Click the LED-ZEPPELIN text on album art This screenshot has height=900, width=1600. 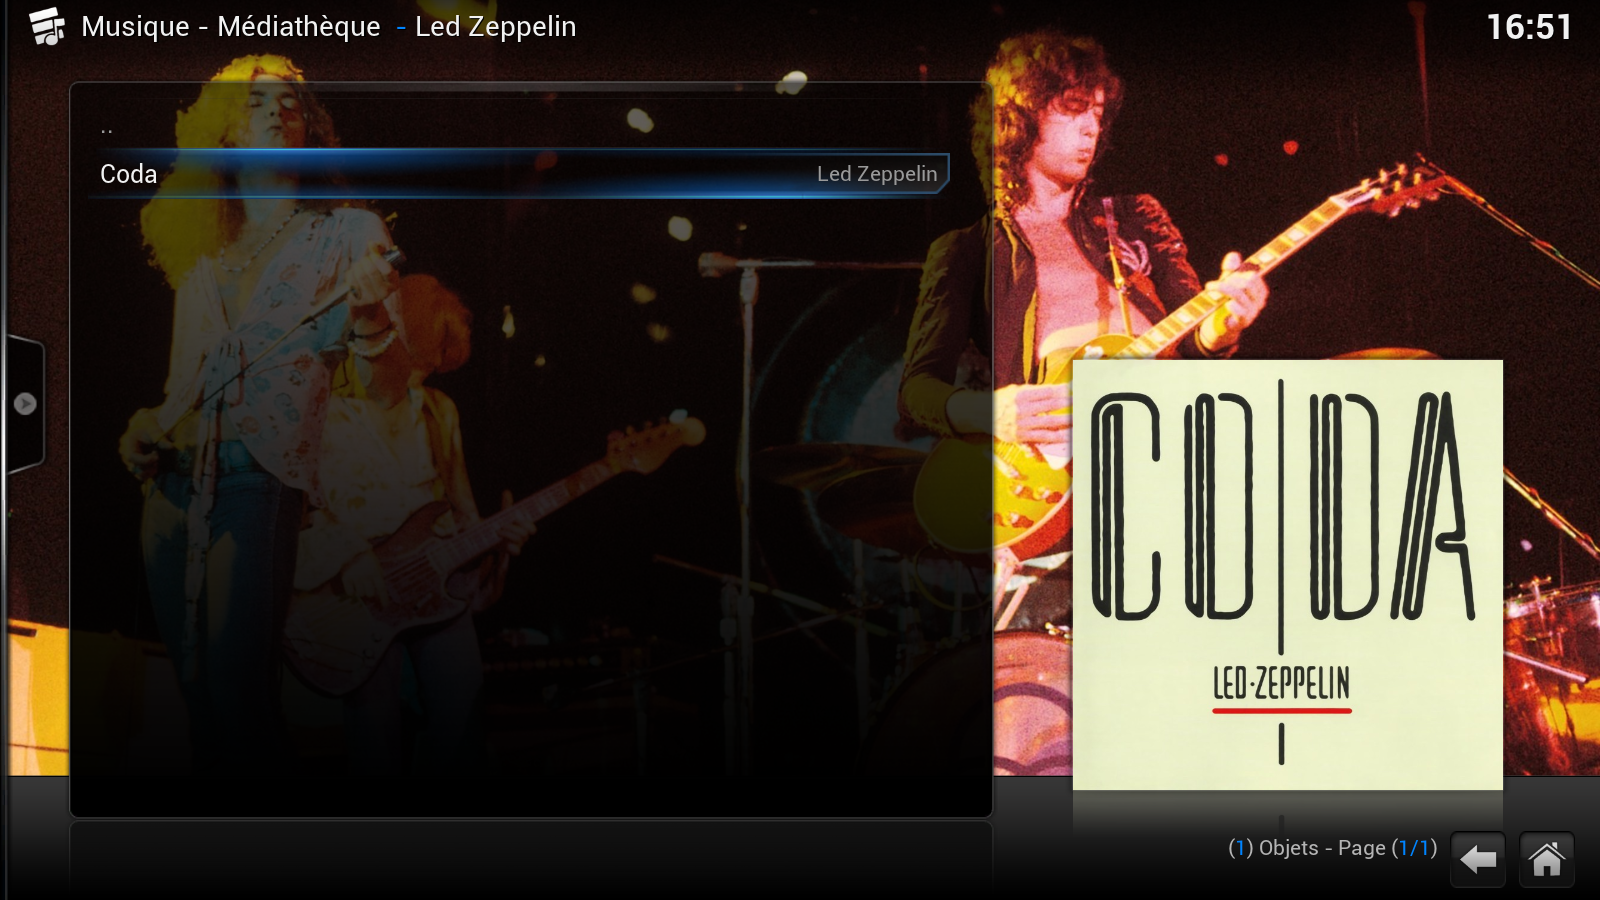(1281, 684)
